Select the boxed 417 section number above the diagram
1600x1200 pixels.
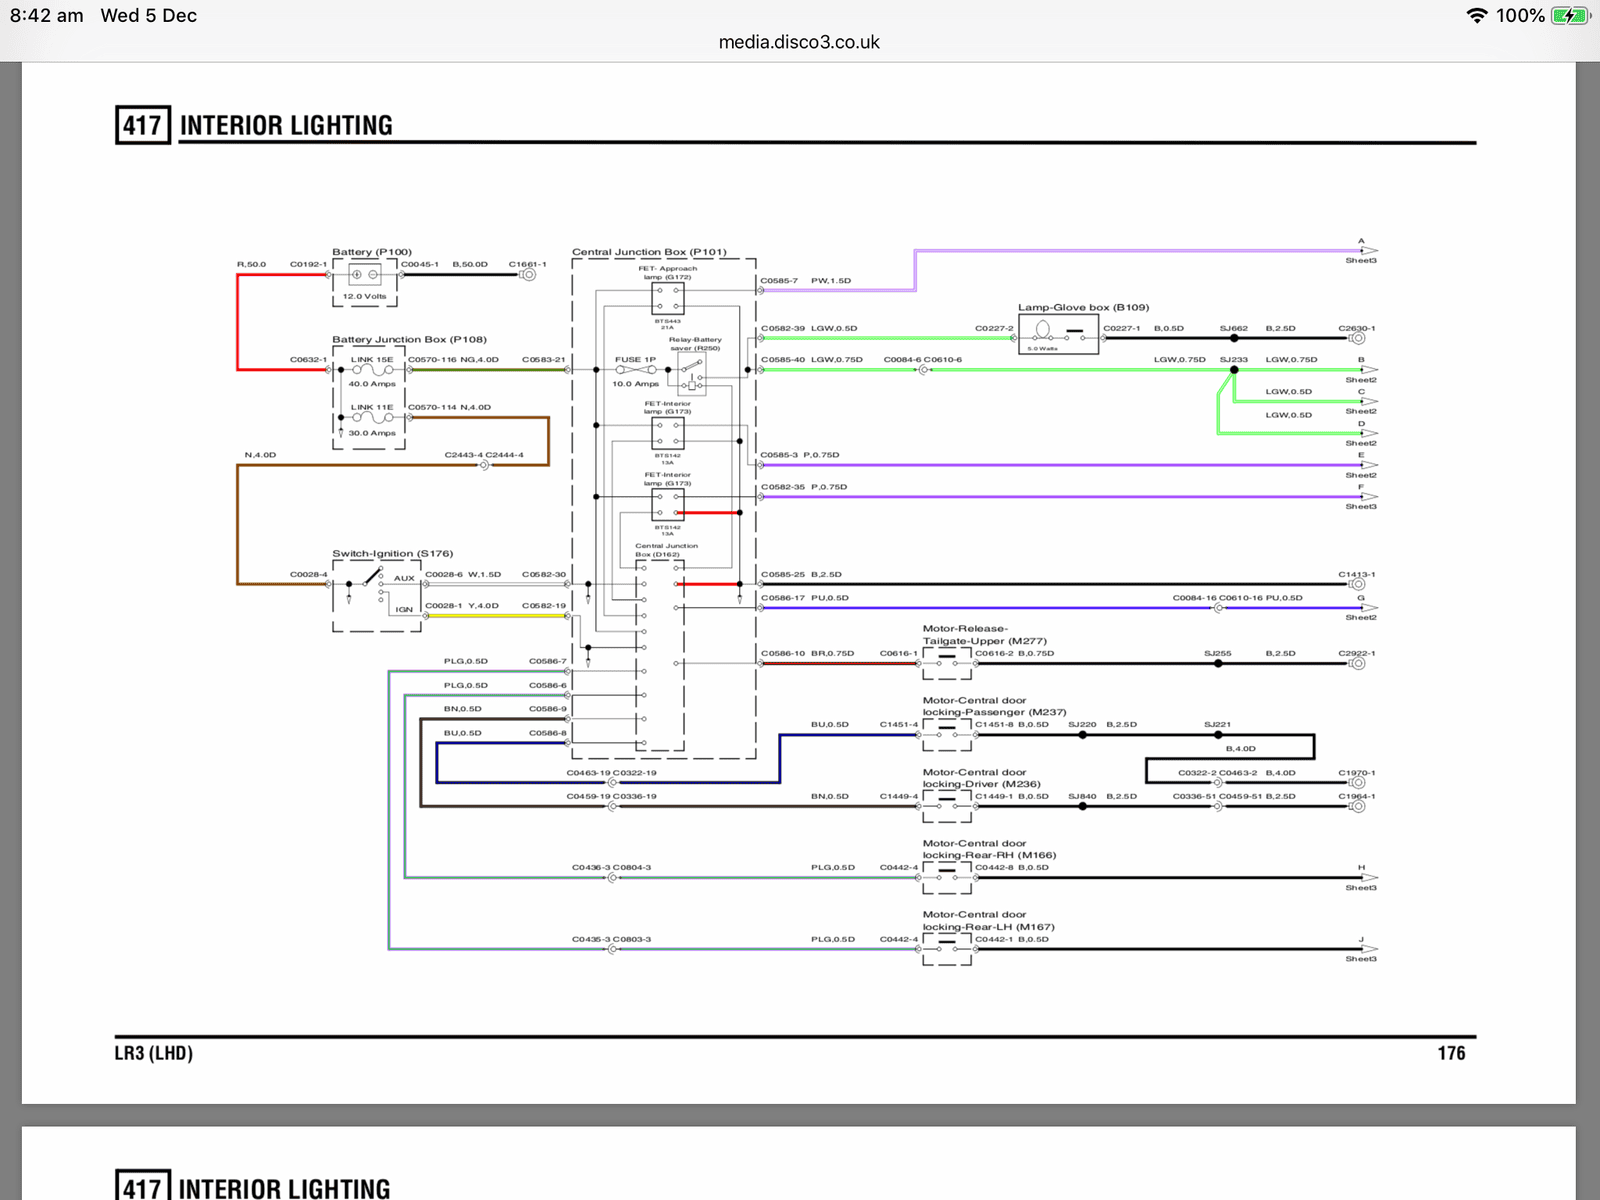pos(142,125)
